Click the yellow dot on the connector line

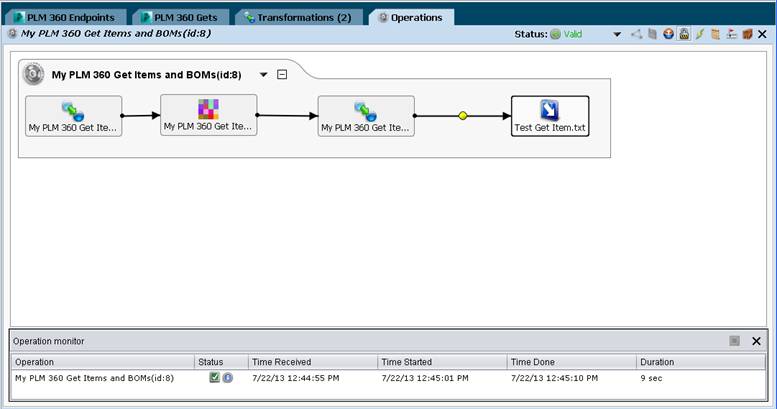tap(463, 116)
